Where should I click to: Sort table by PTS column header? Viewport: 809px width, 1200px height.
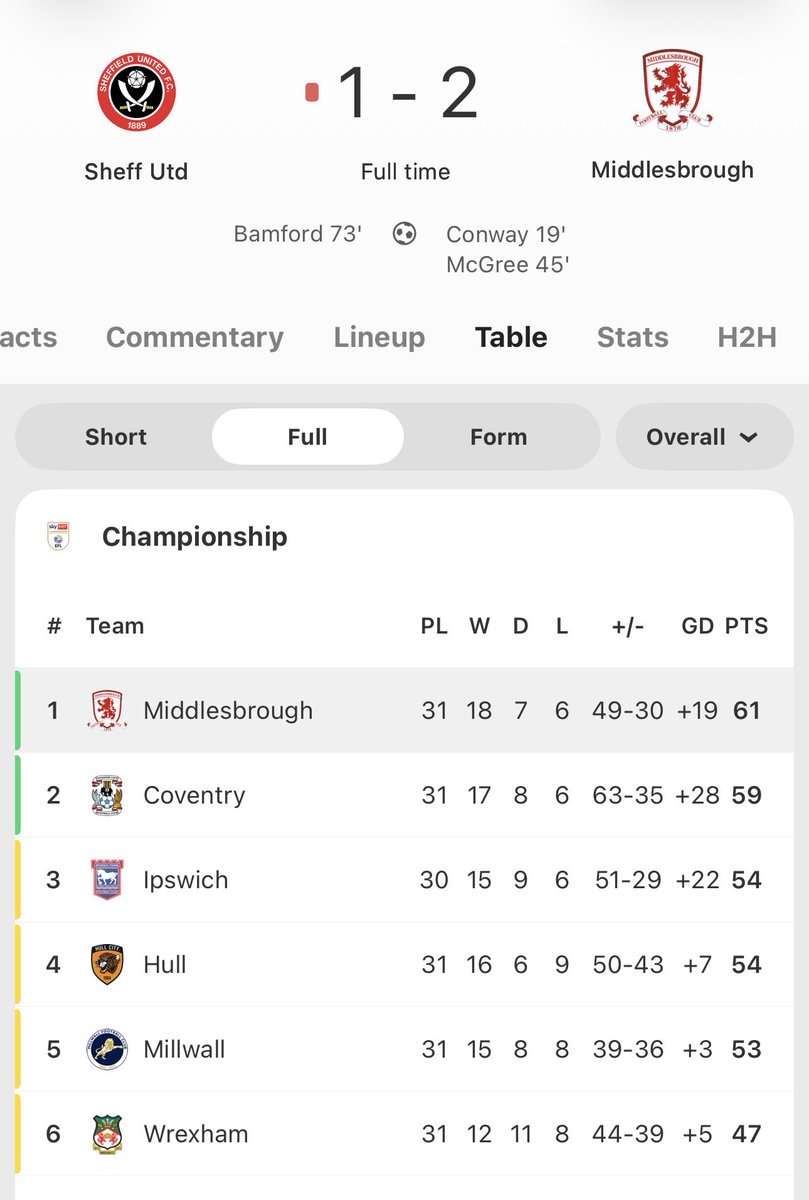click(x=746, y=626)
